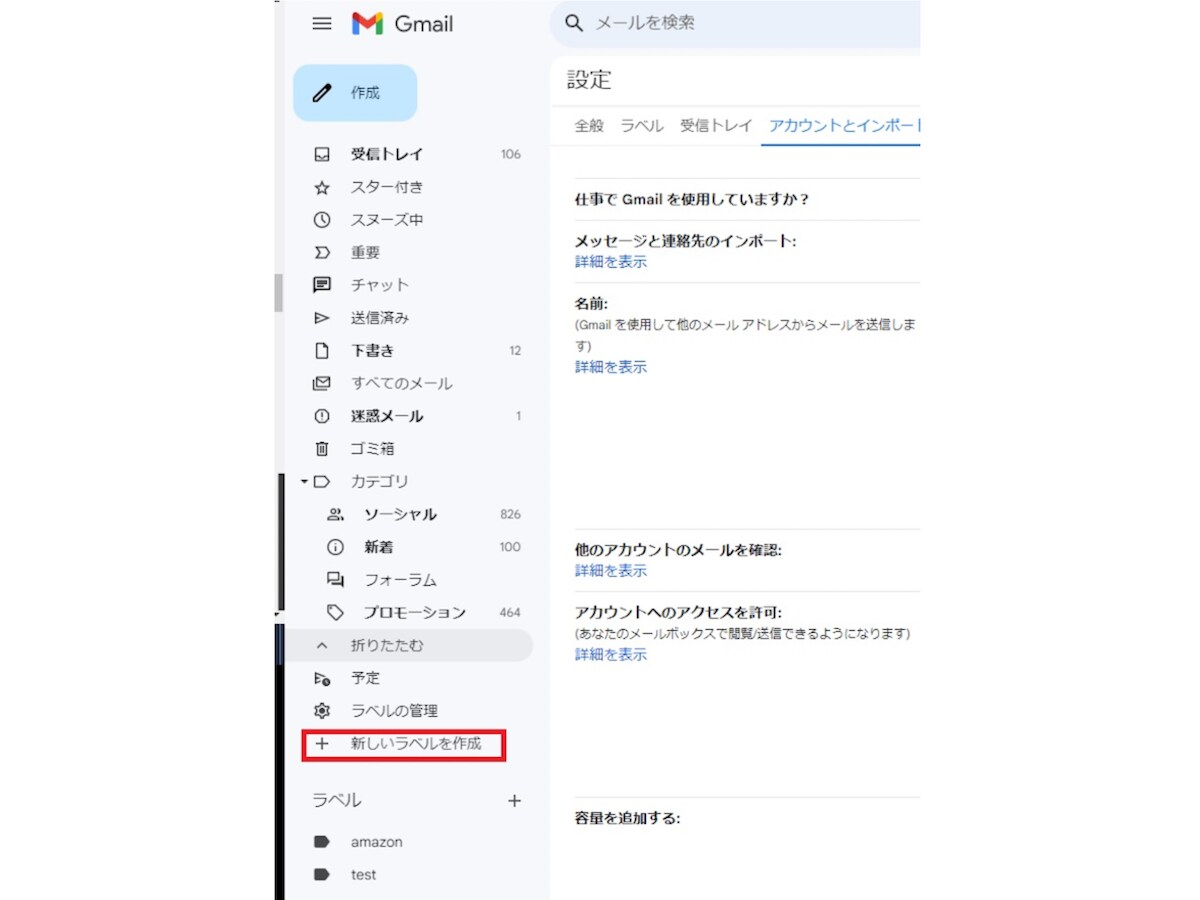Click 新しいラベルを作成 link

(416, 744)
